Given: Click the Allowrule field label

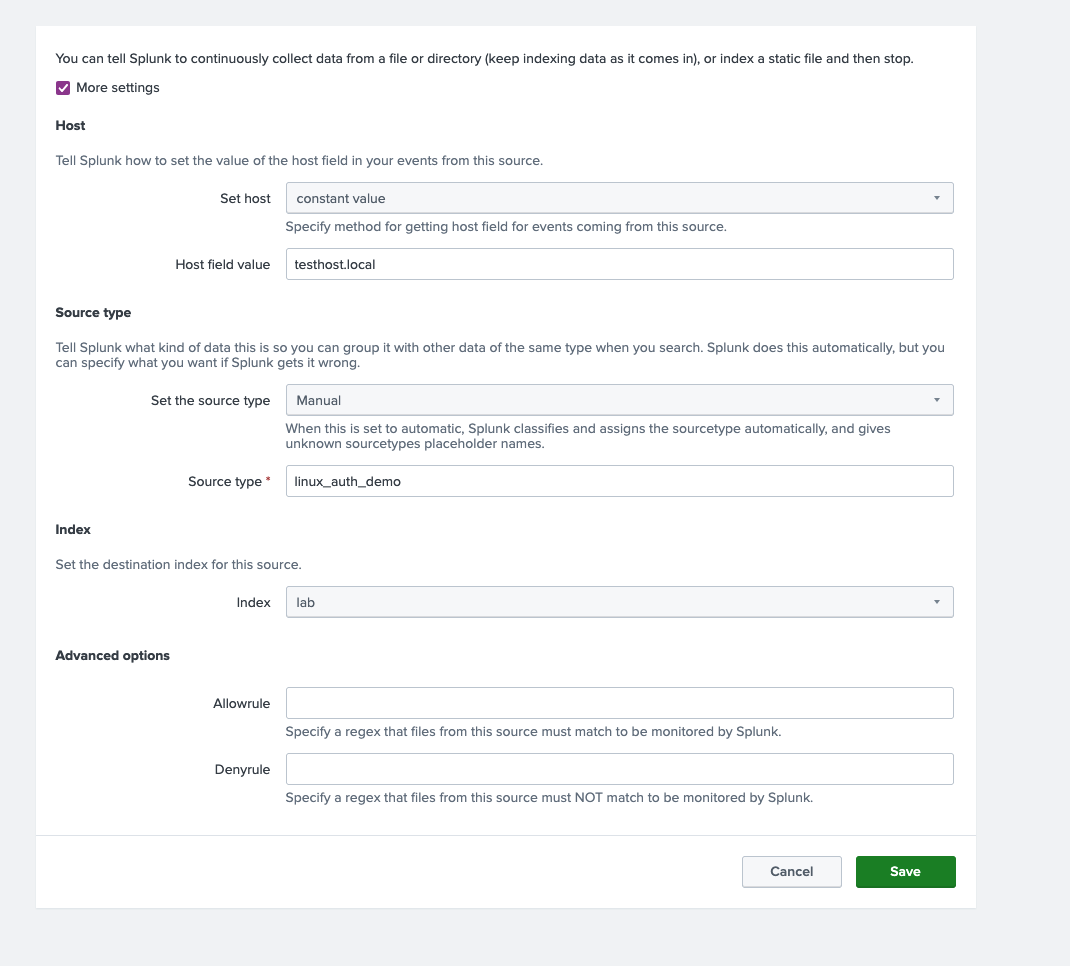Looking at the screenshot, I should click(241, 704).
